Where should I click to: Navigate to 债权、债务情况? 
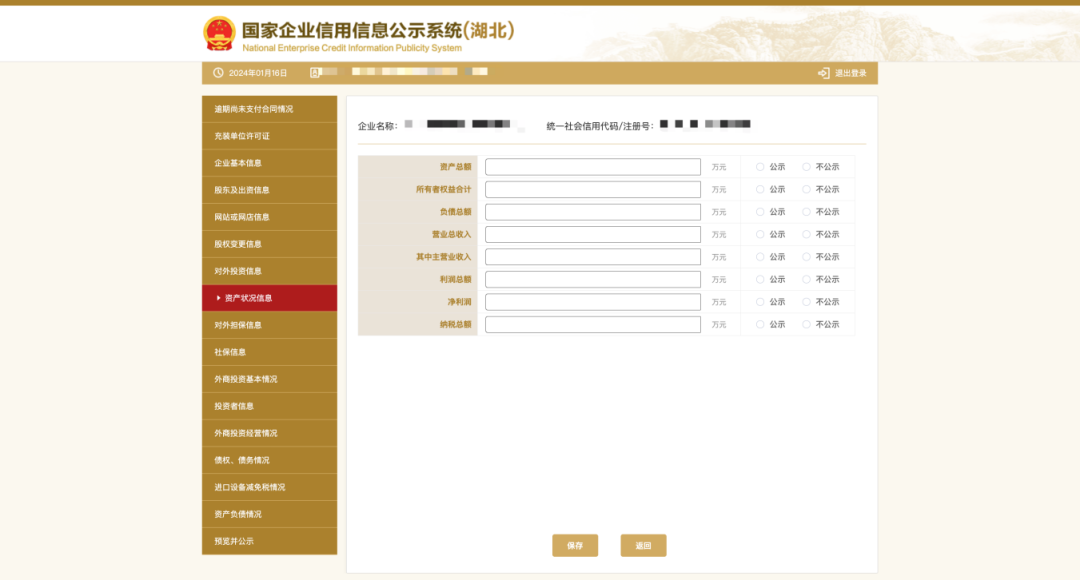(269, 460)
